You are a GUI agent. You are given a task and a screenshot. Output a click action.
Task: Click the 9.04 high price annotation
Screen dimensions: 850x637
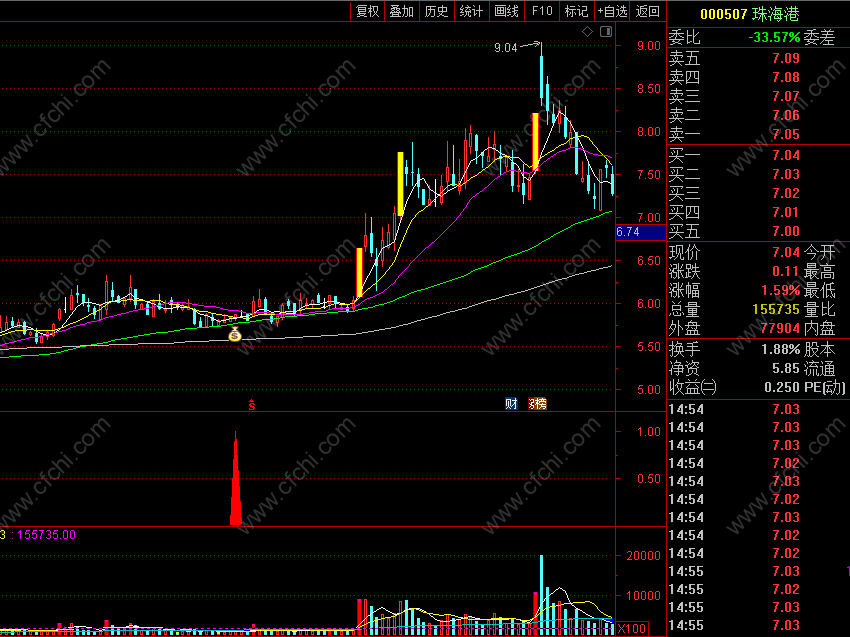click(506, 48)
